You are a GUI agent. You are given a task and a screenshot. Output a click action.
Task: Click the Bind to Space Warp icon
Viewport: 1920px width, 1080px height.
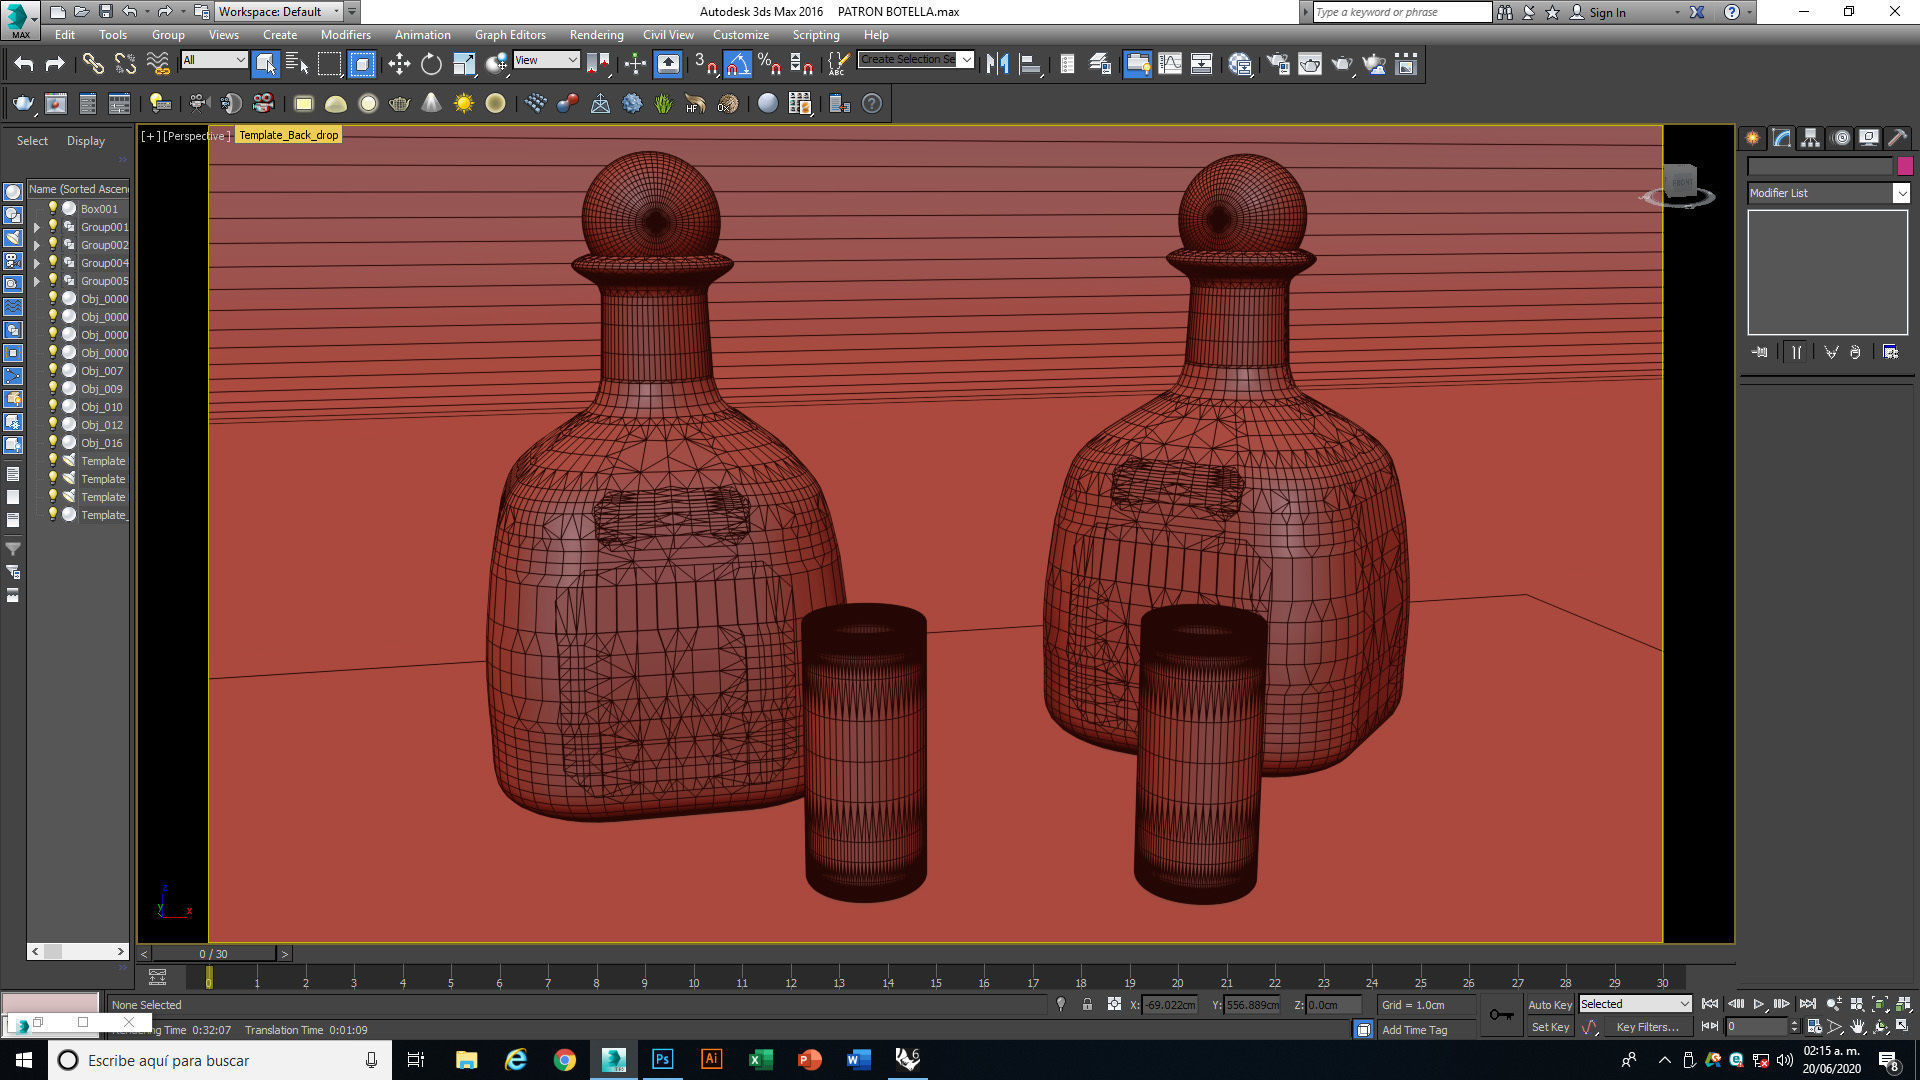coord(158,64)
